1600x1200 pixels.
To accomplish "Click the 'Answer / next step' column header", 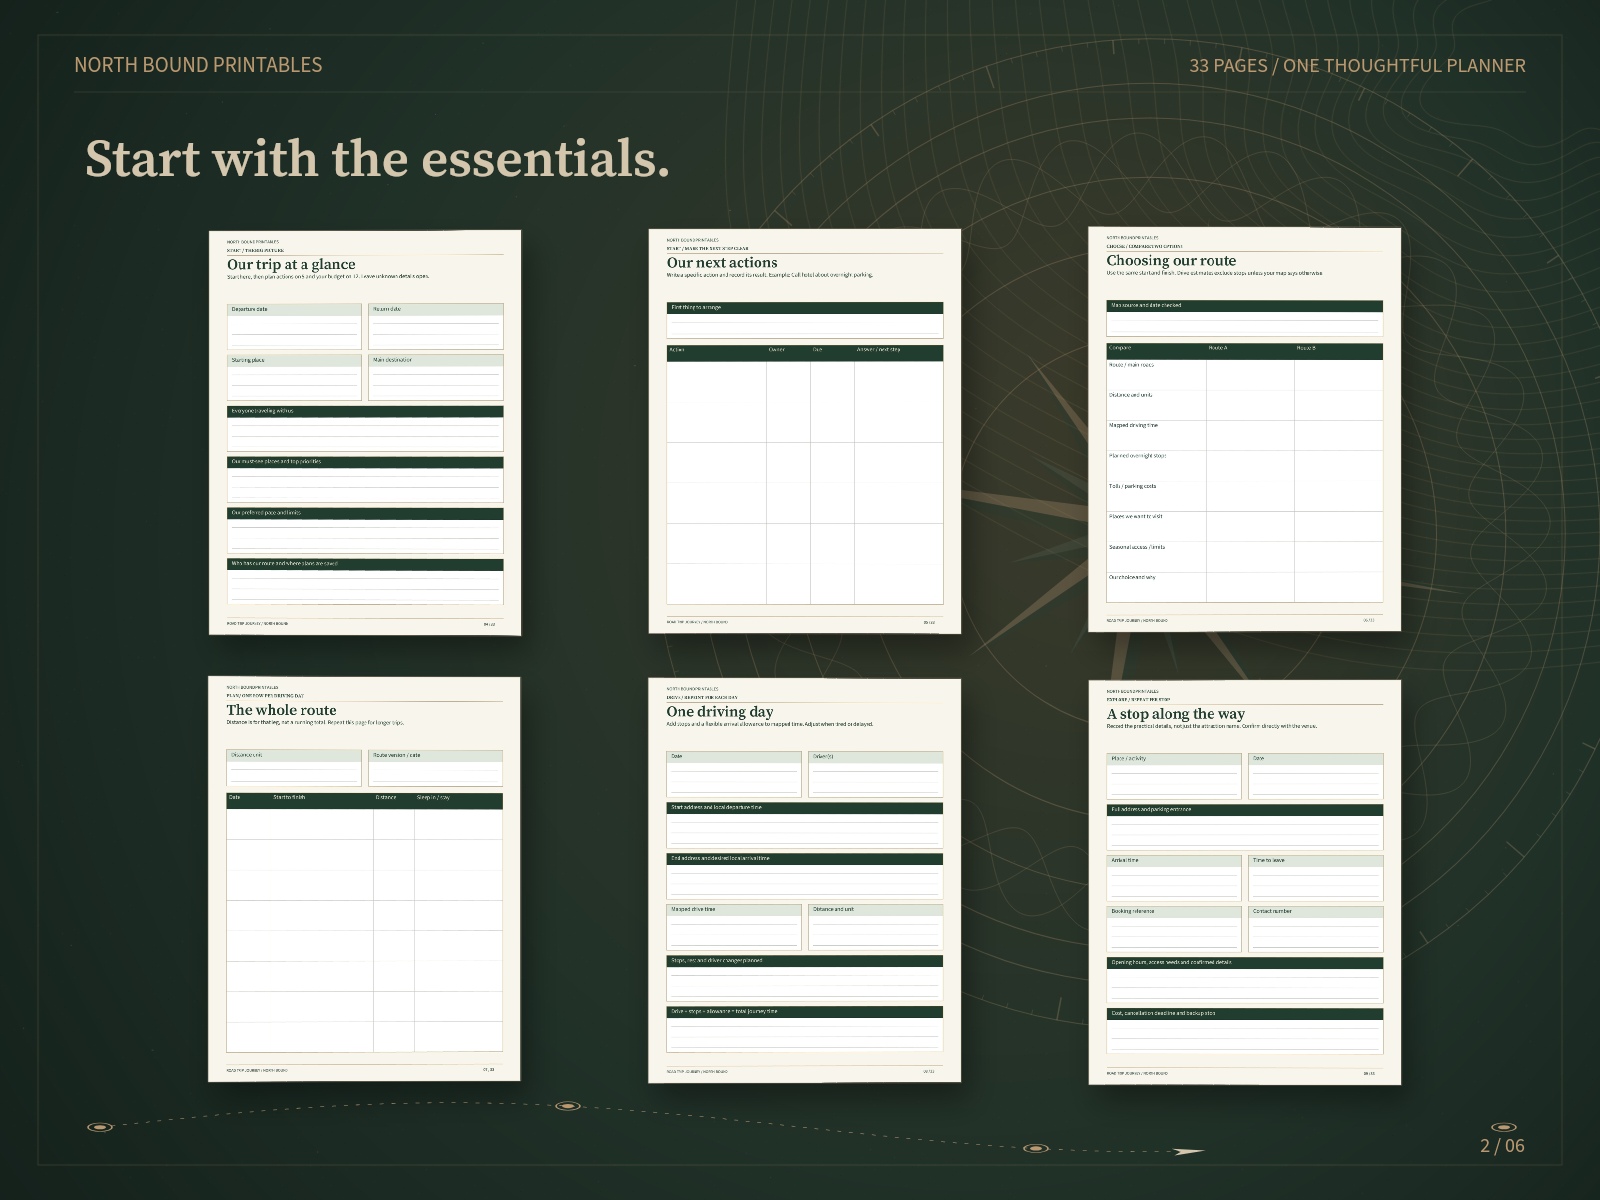I will (879, 350).
